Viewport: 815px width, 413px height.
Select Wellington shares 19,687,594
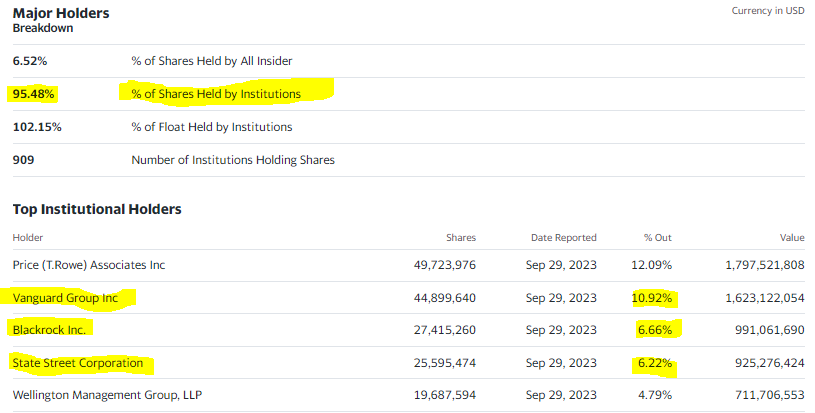[445, 395]
